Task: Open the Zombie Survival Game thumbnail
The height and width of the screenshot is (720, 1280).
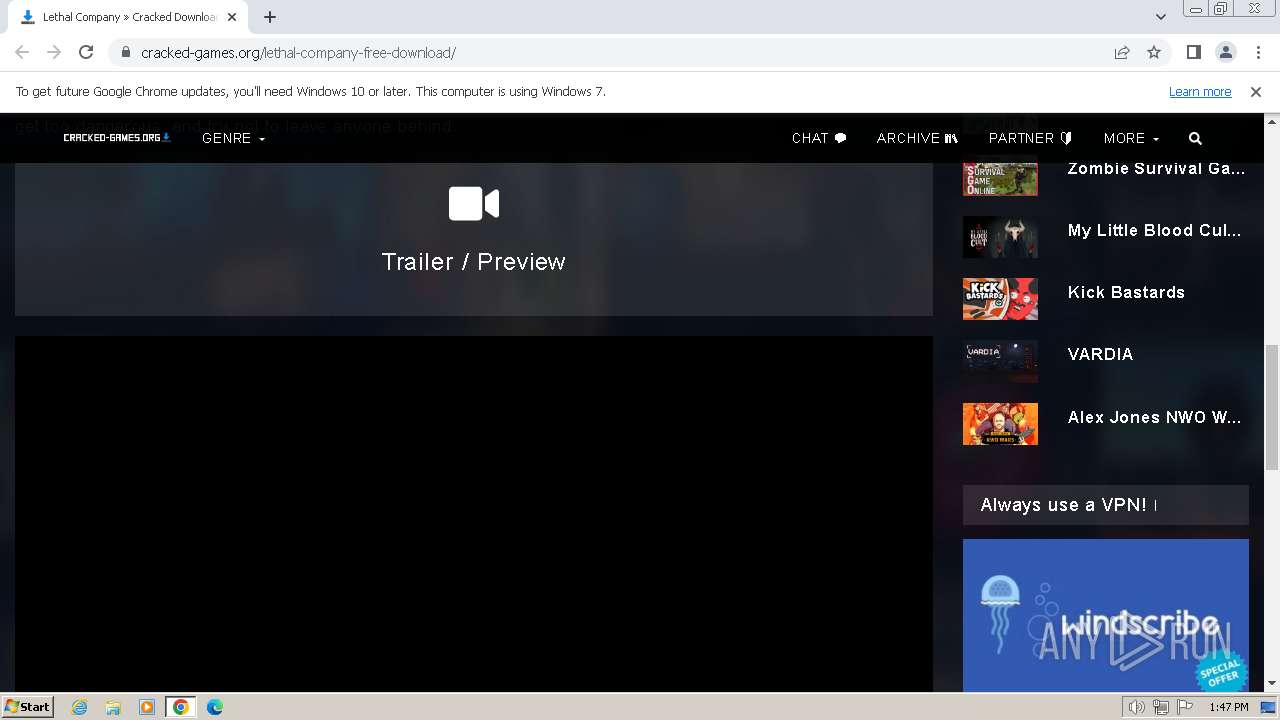Action: click(1000, 177)
